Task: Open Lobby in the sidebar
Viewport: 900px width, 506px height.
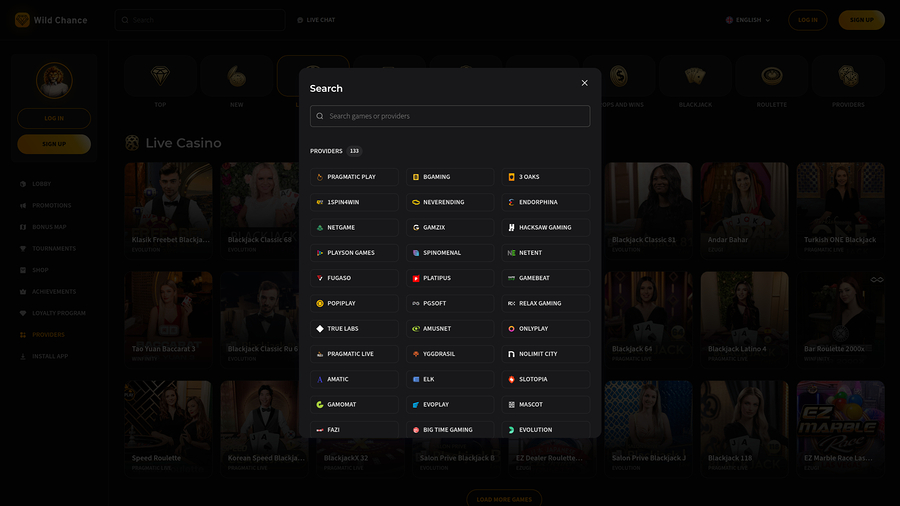Action: (x=36, y=184)
